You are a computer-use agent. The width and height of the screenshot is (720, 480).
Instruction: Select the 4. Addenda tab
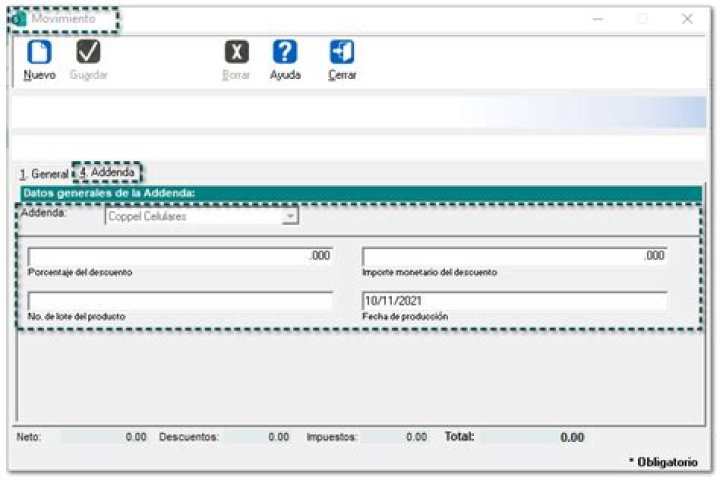(x=107, y=173)
